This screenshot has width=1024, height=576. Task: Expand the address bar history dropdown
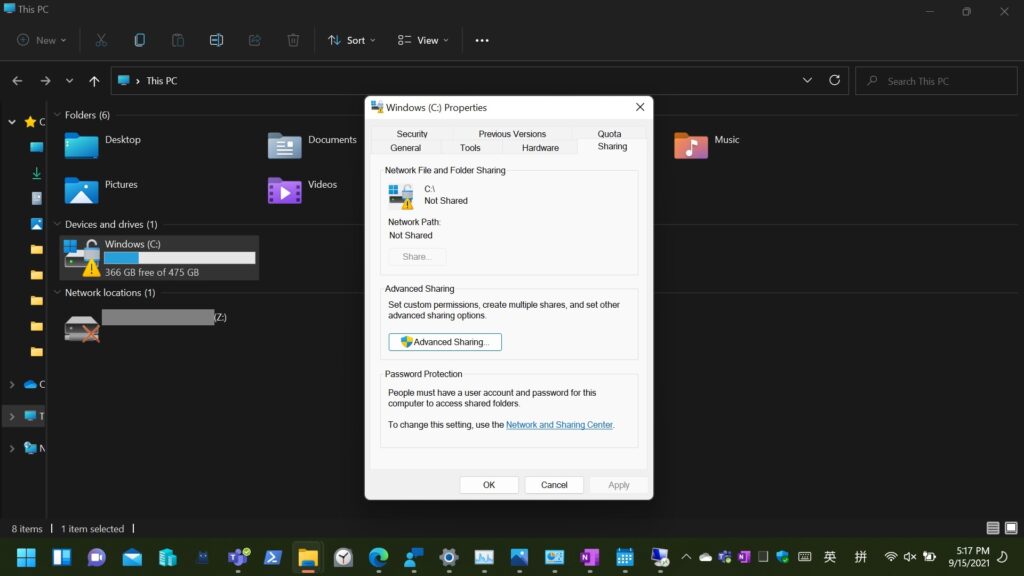(x=807, y=80)
